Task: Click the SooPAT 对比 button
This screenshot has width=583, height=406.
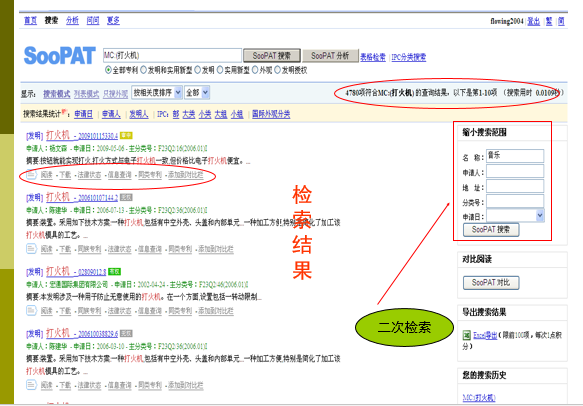Action: click(491, 283)
